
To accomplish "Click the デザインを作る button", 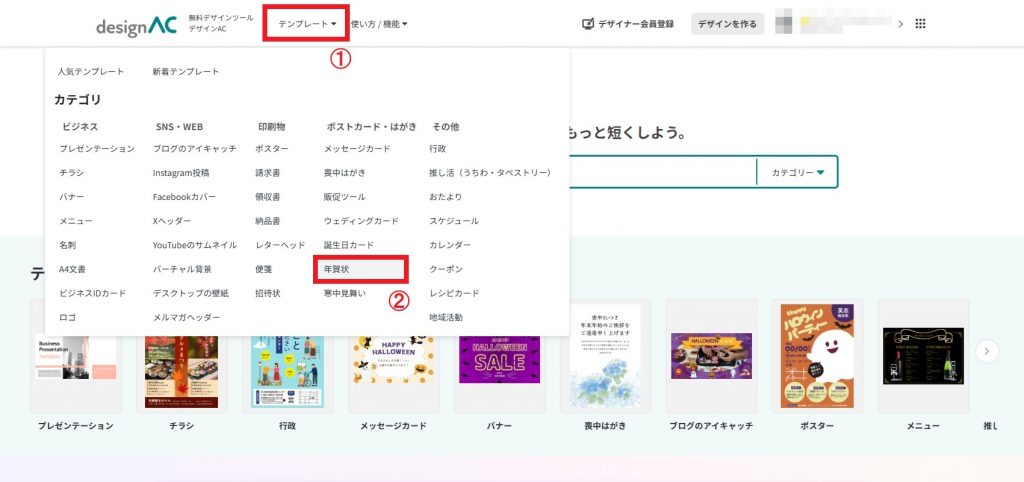I will pyautogui.click(x=728, y=24).
